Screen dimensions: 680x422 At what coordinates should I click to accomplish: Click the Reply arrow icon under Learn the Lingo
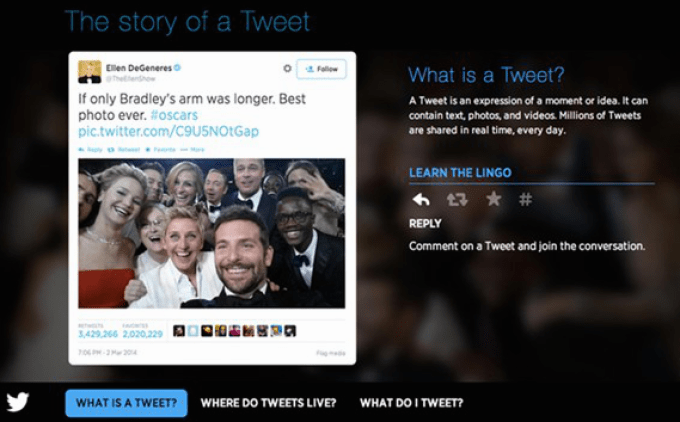click(421, 200)
